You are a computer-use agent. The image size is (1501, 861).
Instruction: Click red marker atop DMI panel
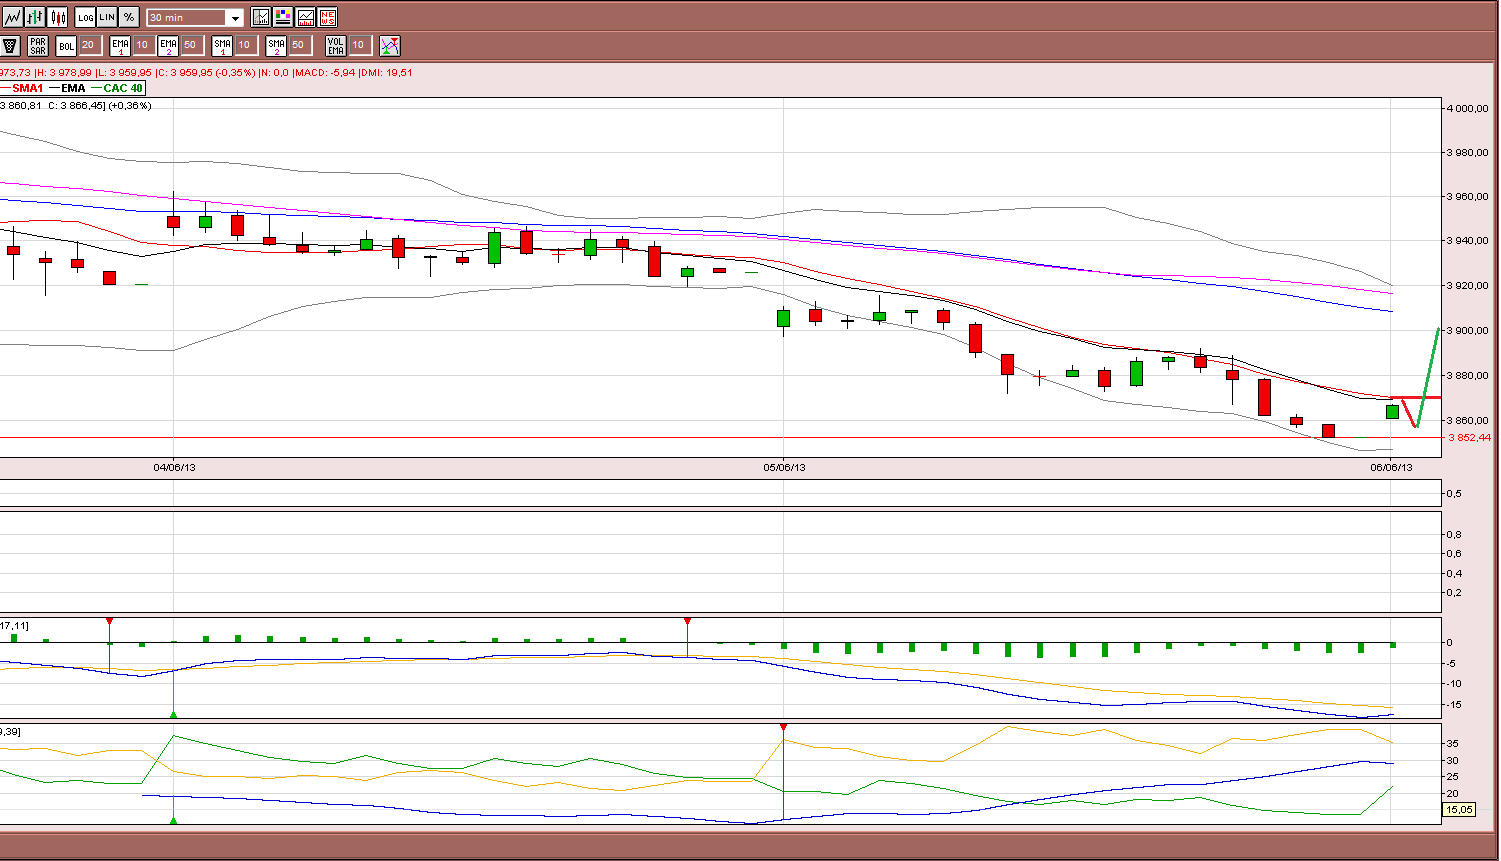tap(783, 727)
